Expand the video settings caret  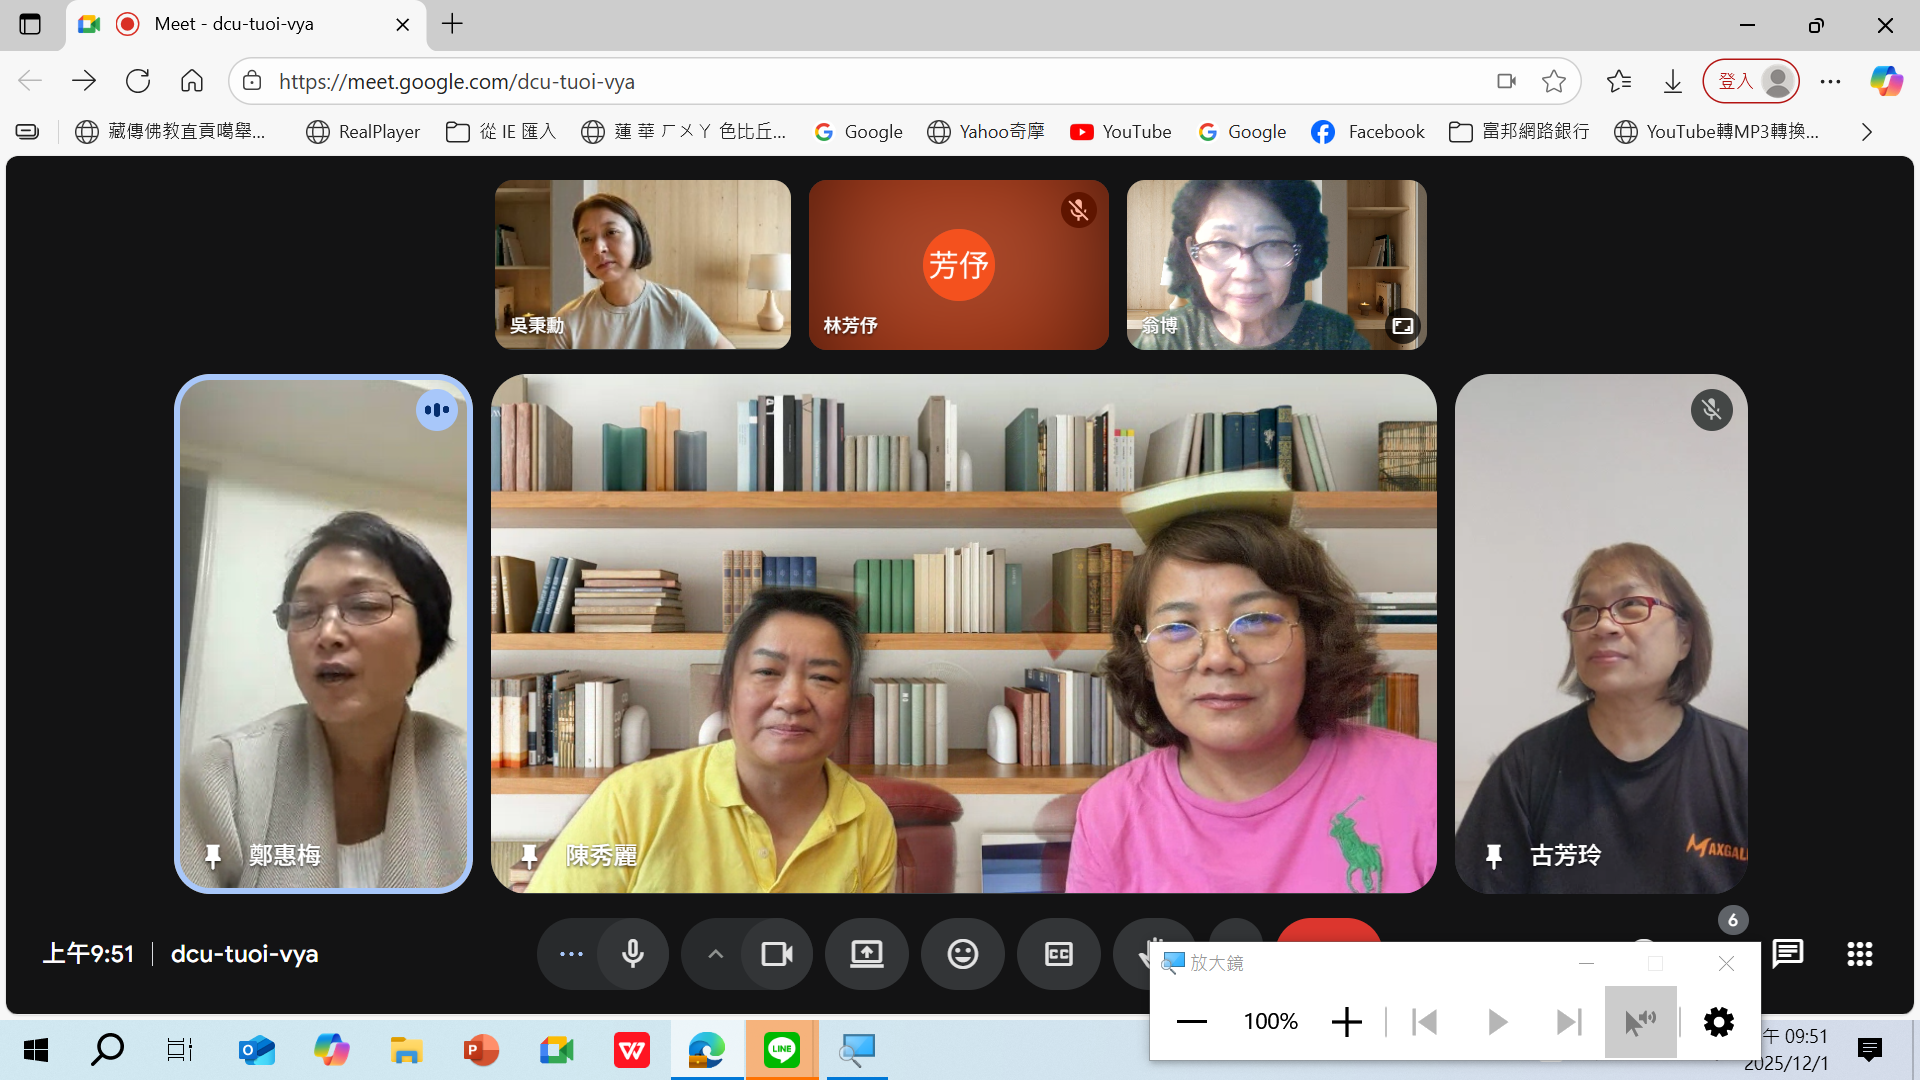point(715,954)
